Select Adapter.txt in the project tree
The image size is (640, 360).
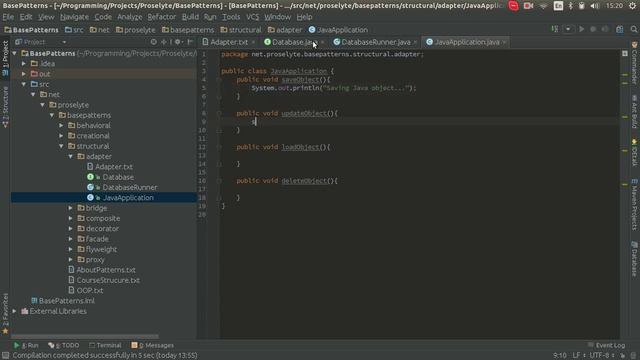[109, 167]
